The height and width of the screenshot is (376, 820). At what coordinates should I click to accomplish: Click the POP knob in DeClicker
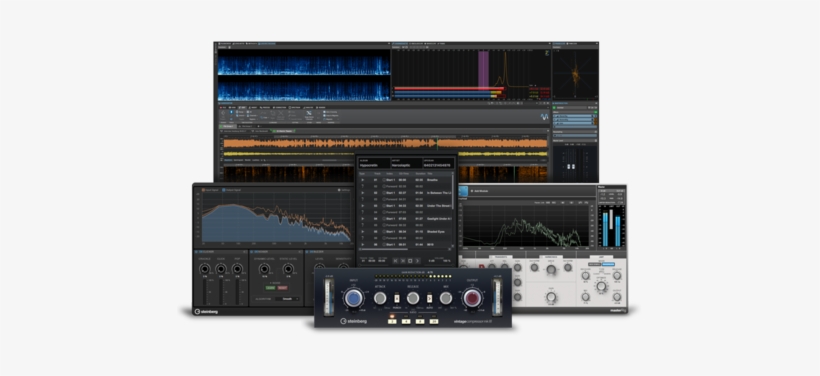(x=237, y=269)
